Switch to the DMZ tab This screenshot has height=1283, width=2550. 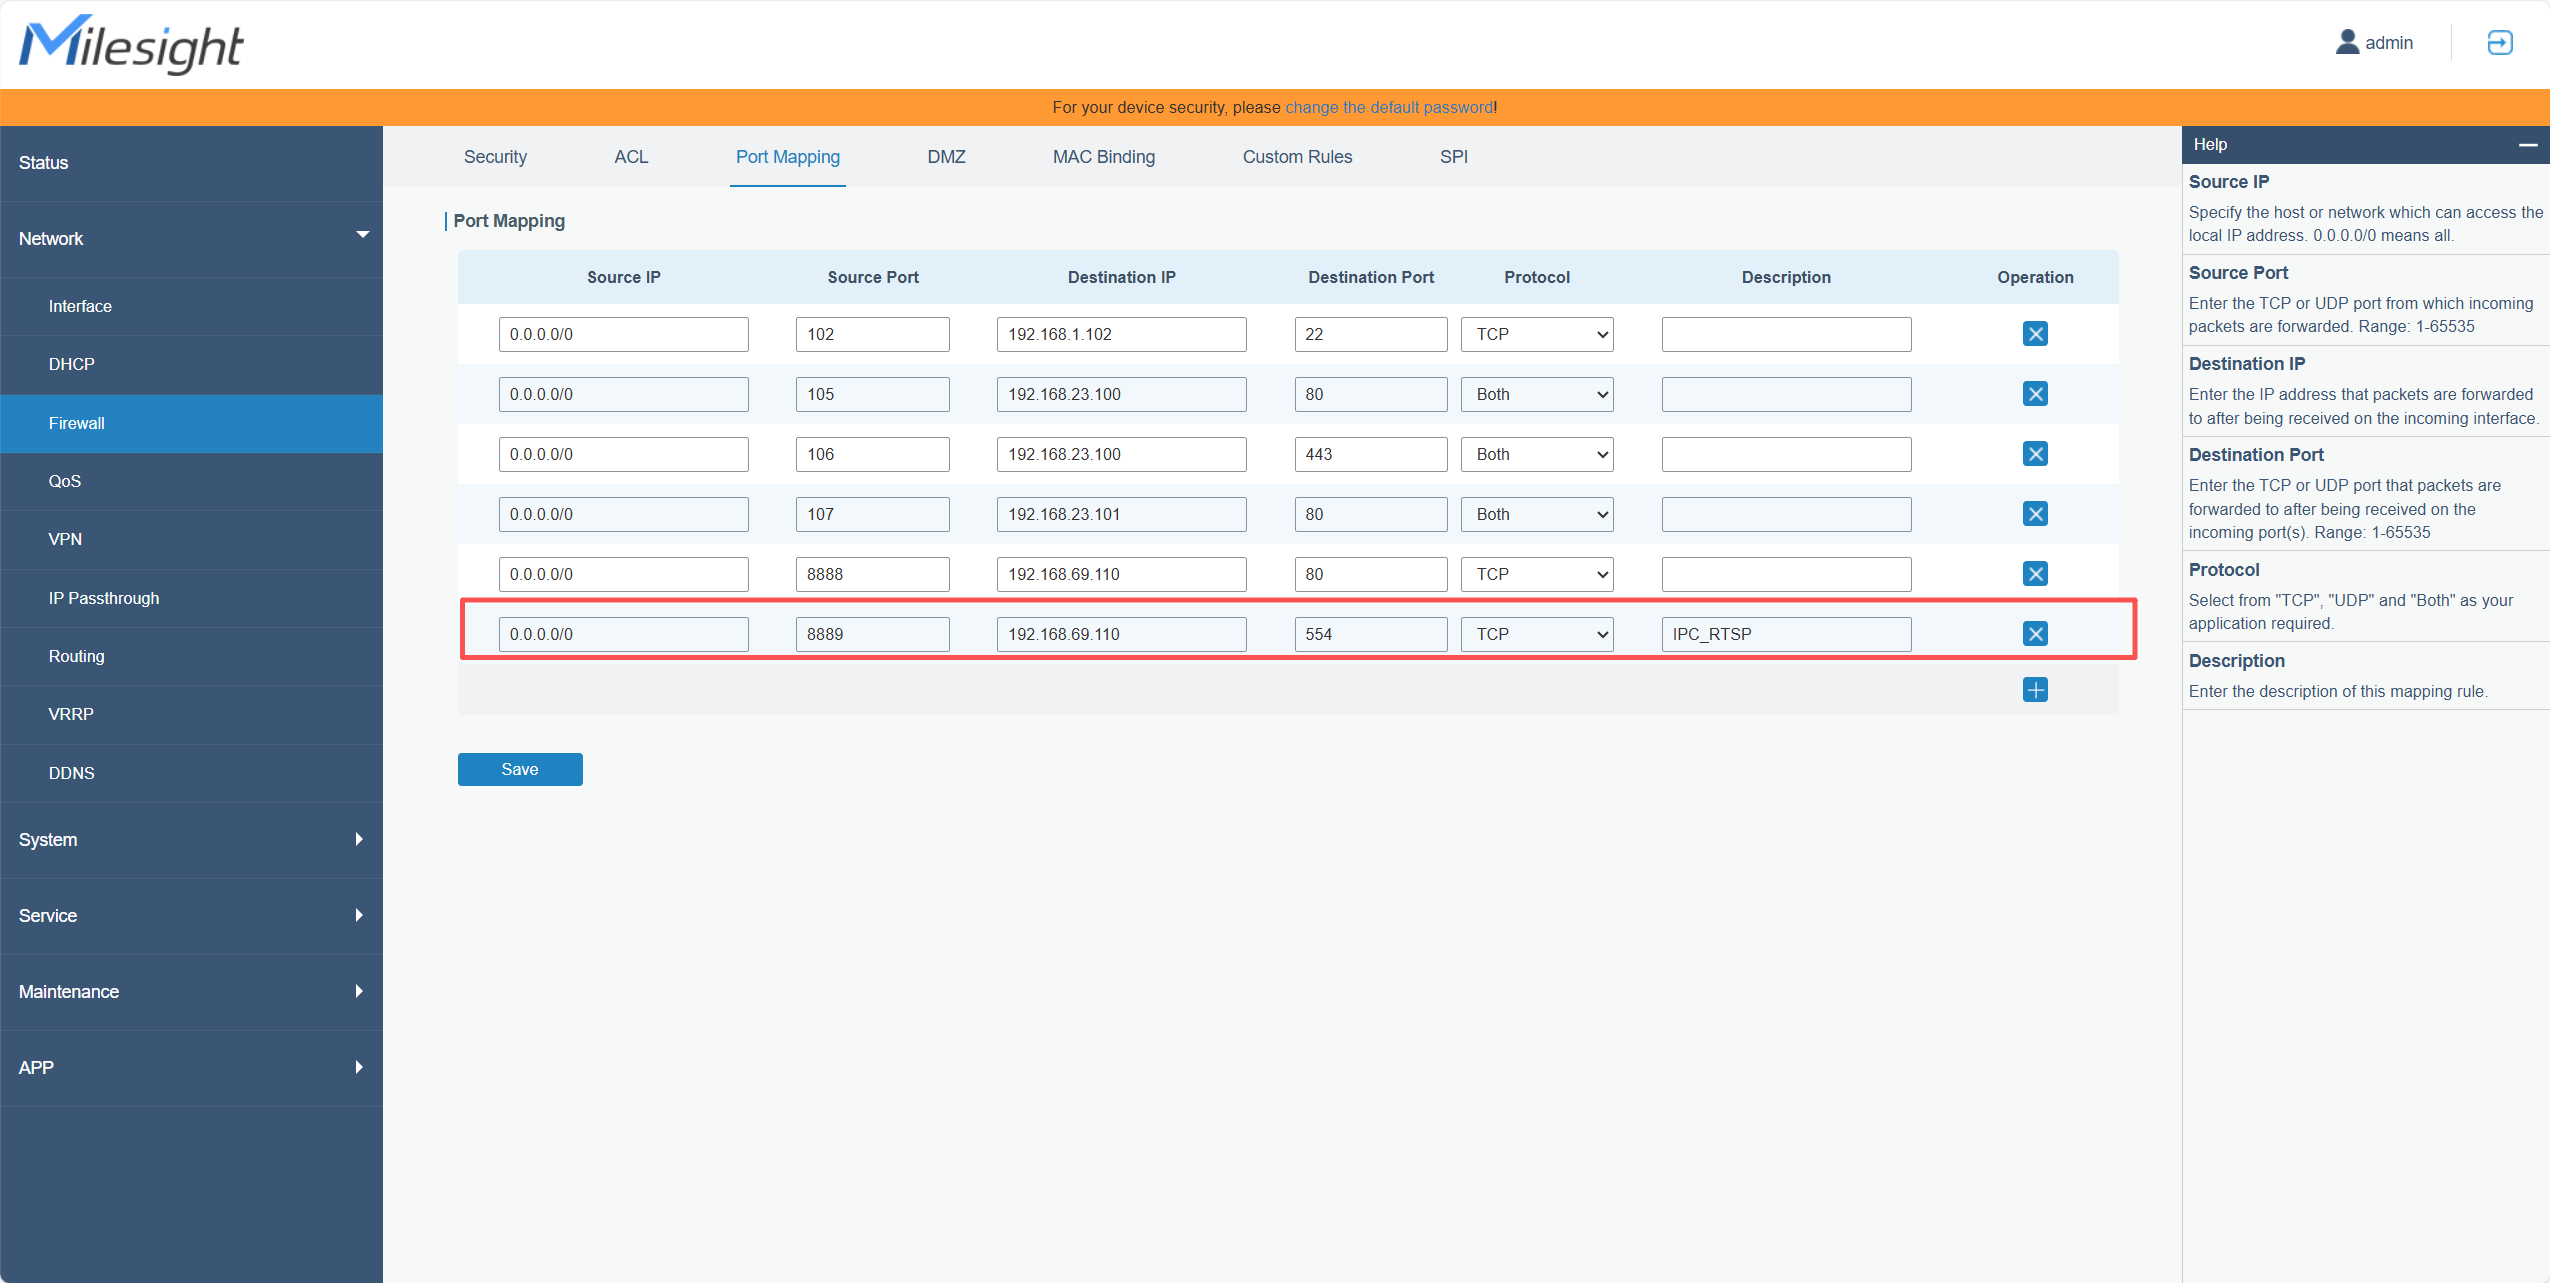point(946,157)
